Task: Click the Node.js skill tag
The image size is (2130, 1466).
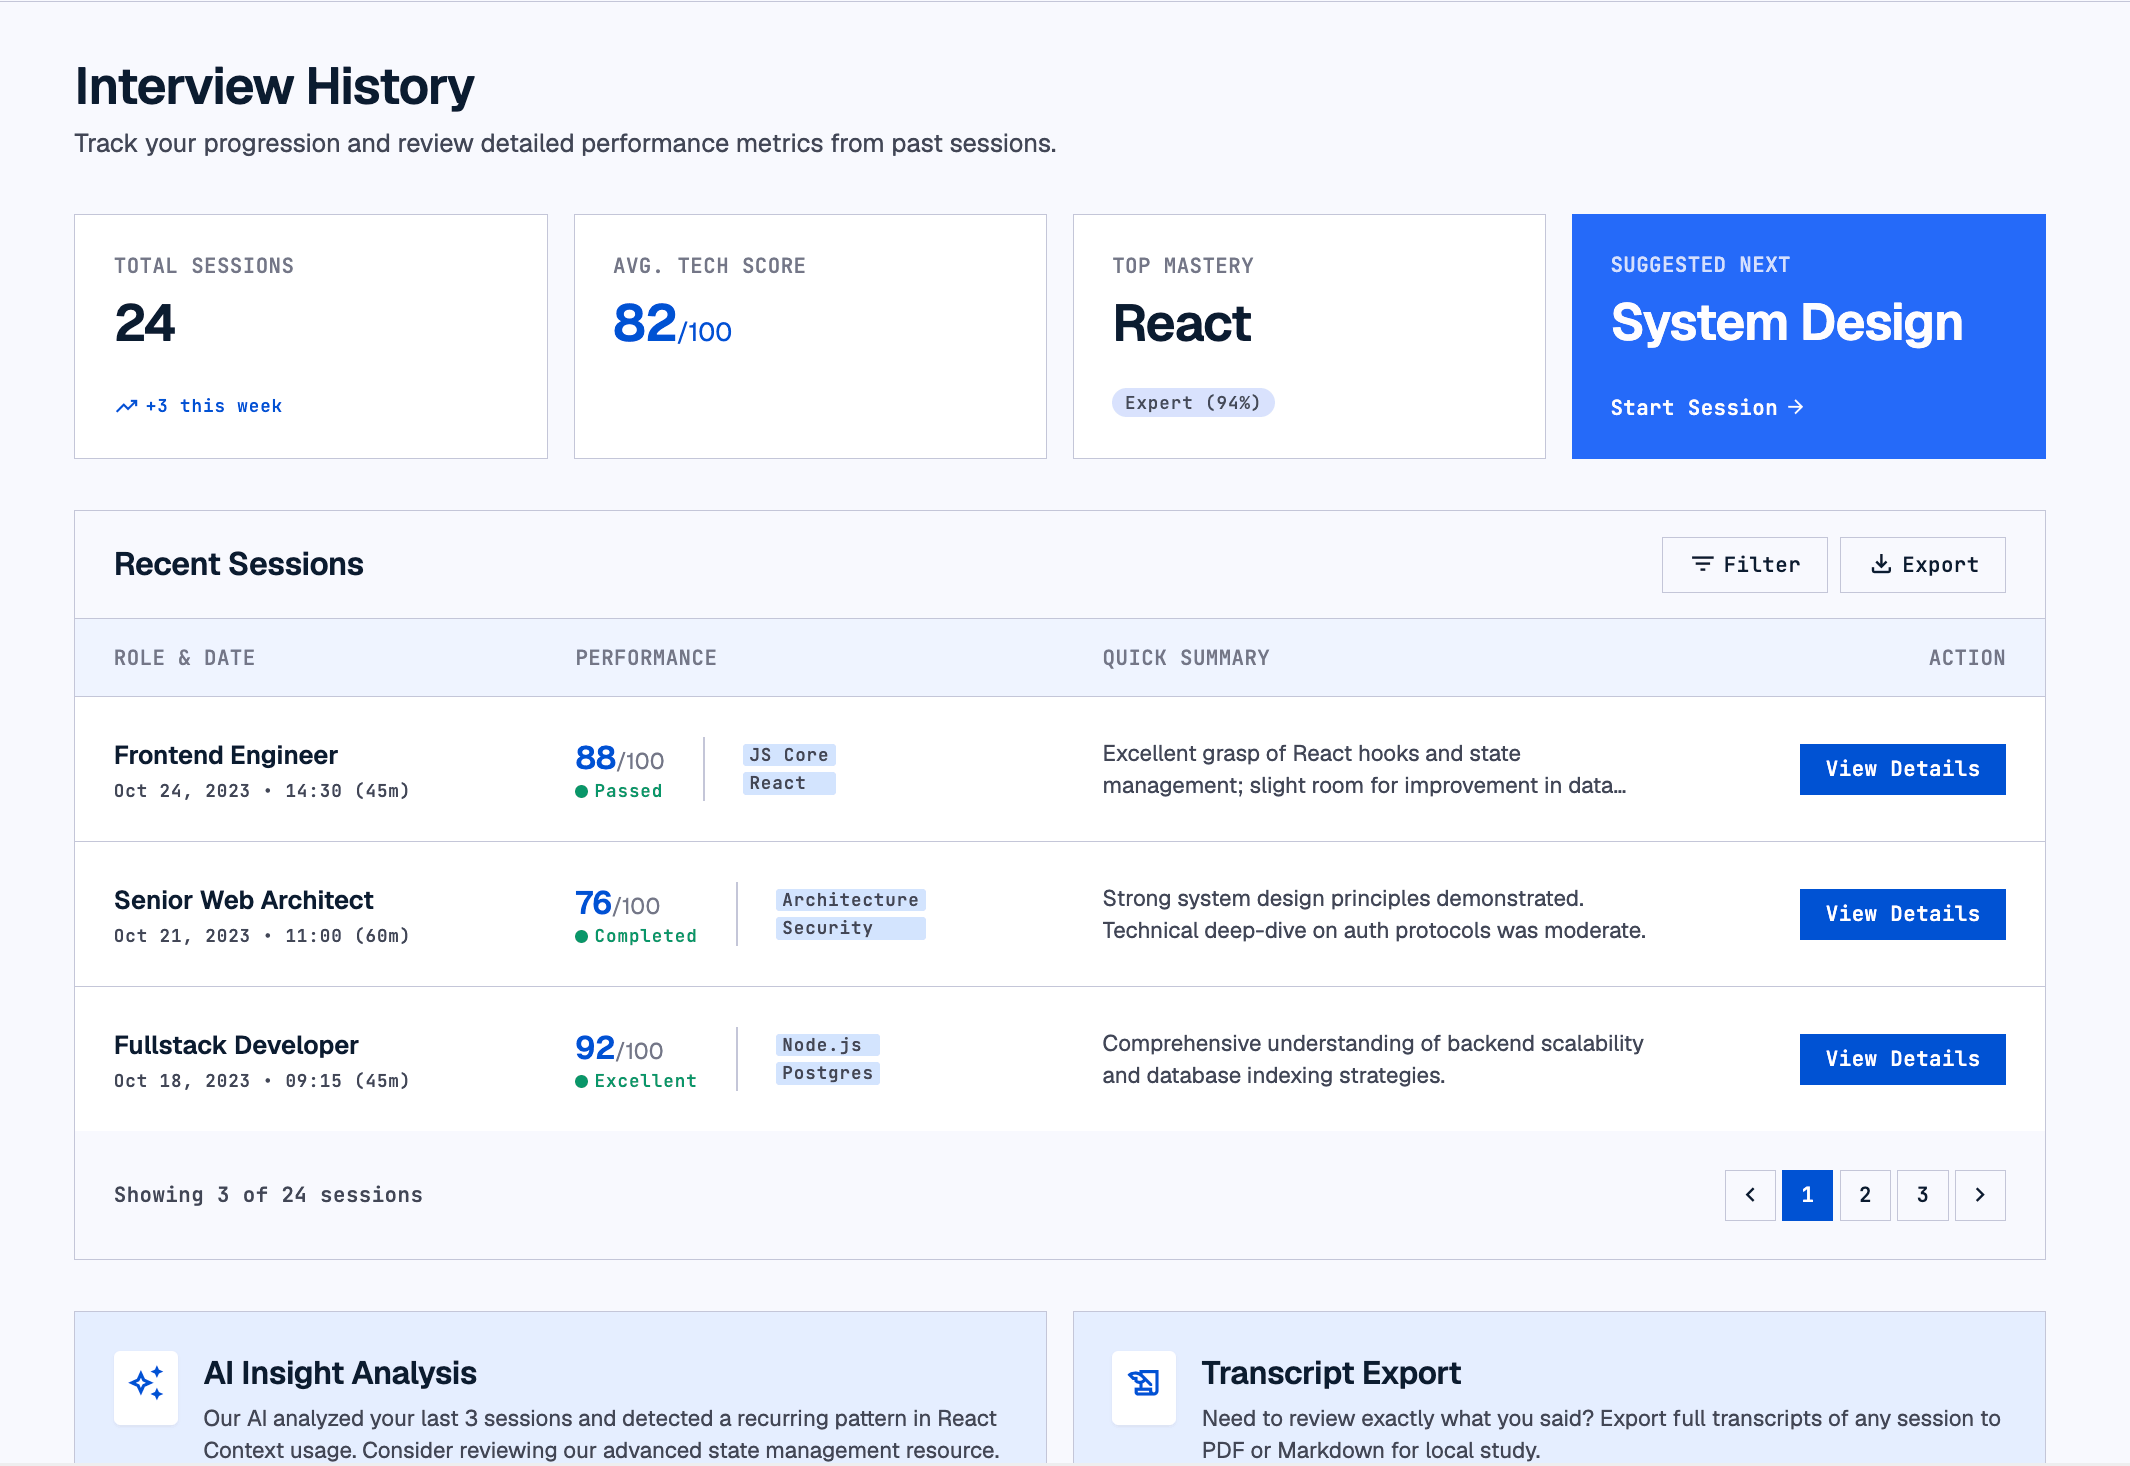Action: pos(827,1045)
